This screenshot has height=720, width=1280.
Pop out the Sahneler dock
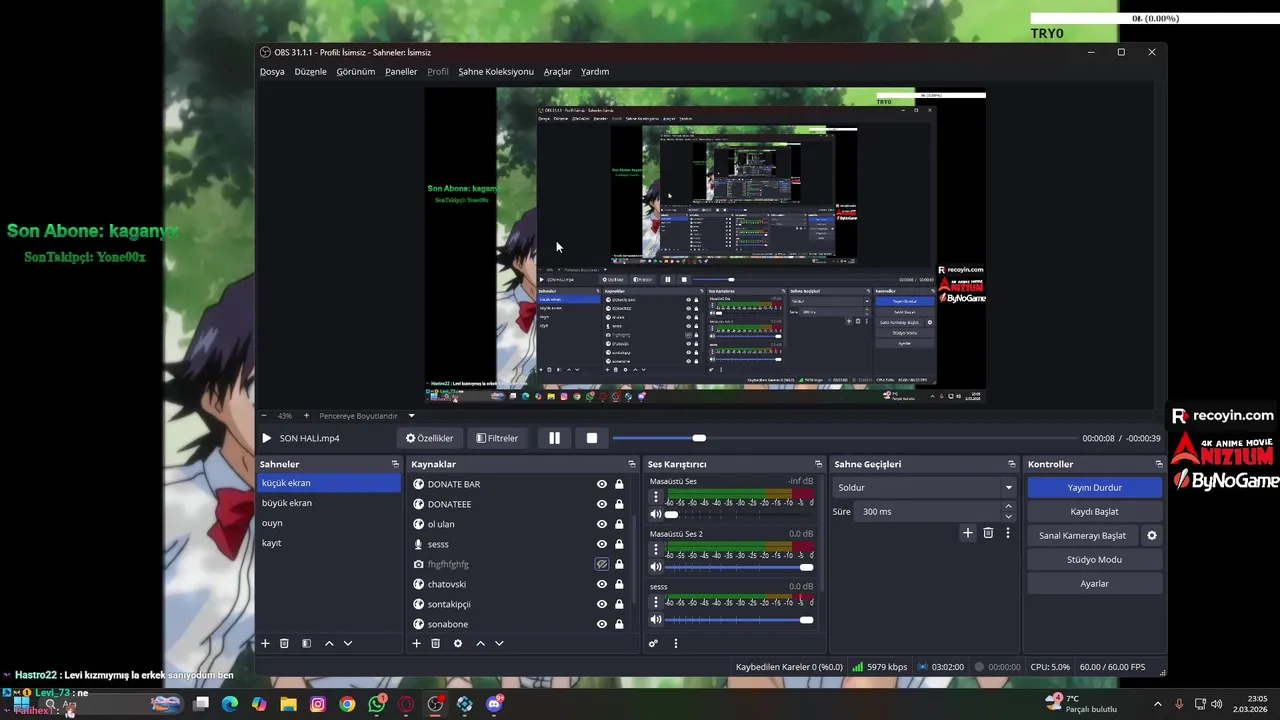(x=395, y=464)
